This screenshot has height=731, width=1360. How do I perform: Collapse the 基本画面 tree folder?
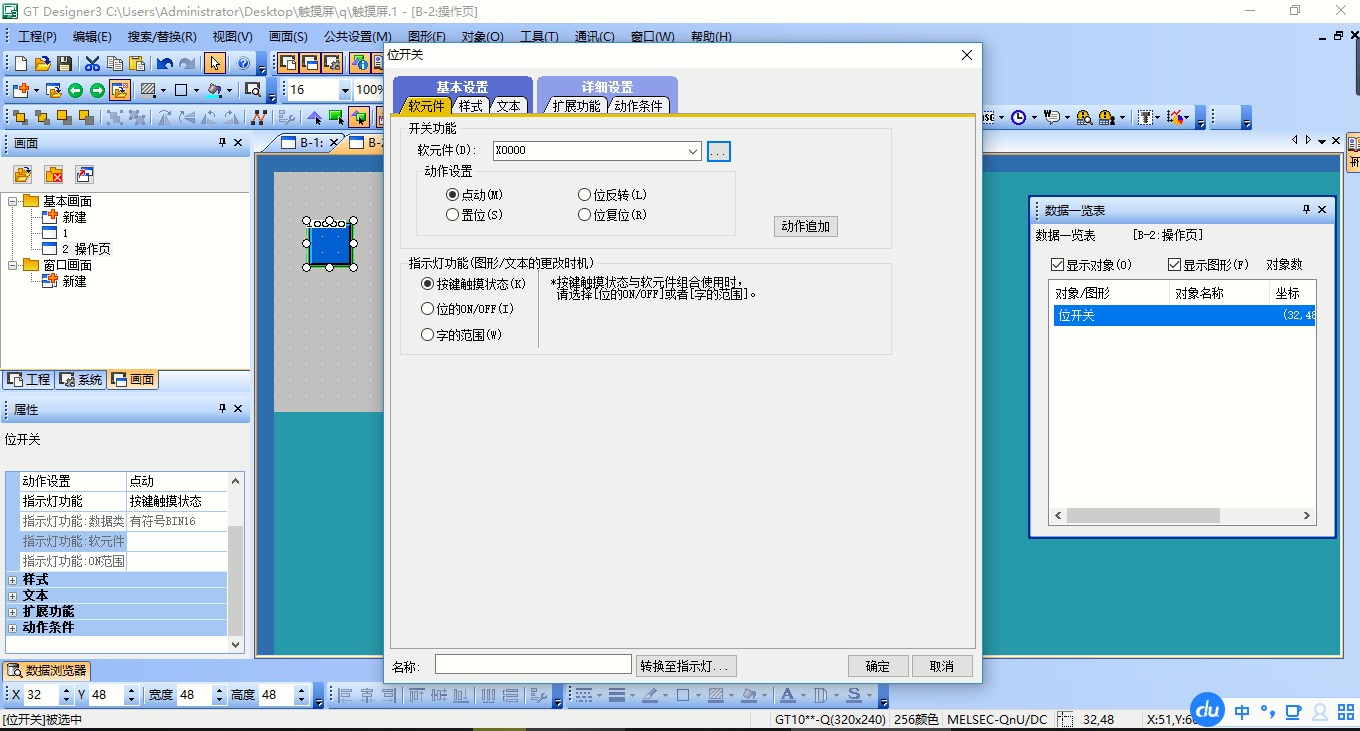tap(13, 201)
